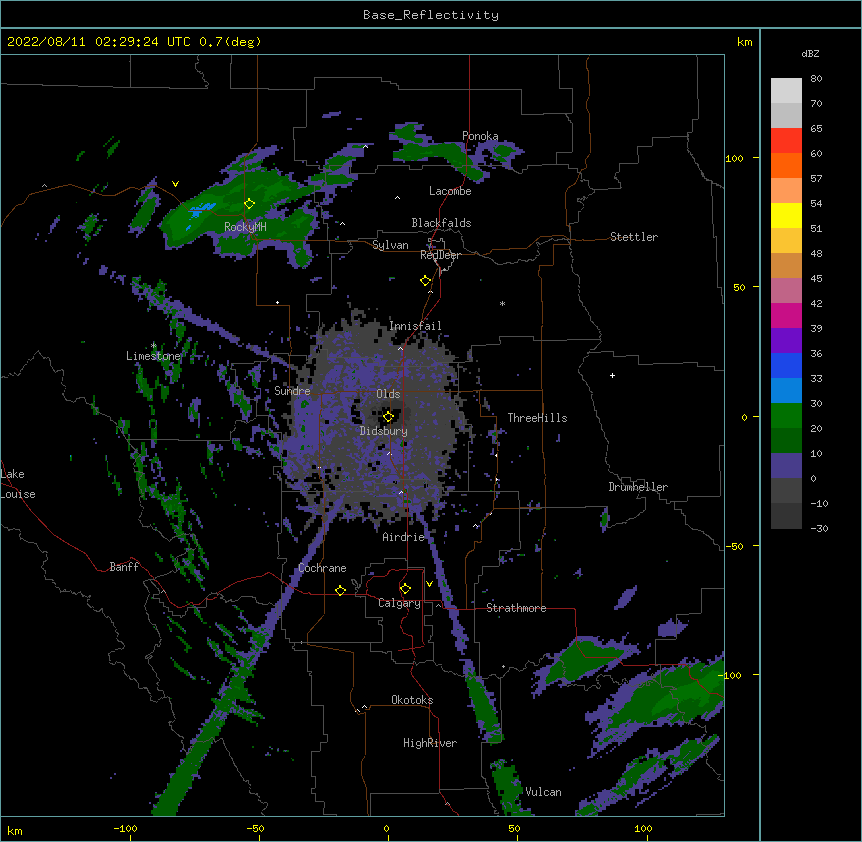Pick the light gray 70–80 dBZ swatch
Screen dimensions: 862x842
(x=786, y=91)
